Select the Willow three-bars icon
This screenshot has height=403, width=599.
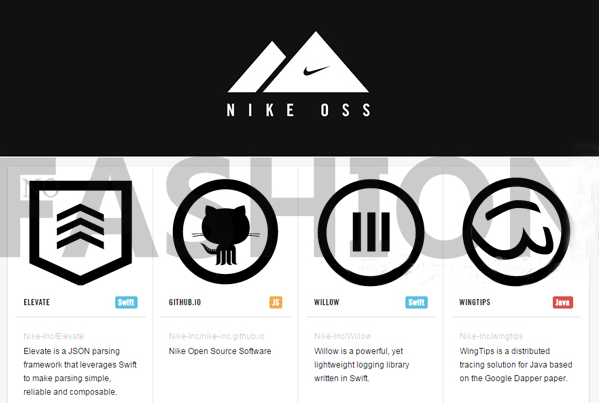click(x=371, y=232)
